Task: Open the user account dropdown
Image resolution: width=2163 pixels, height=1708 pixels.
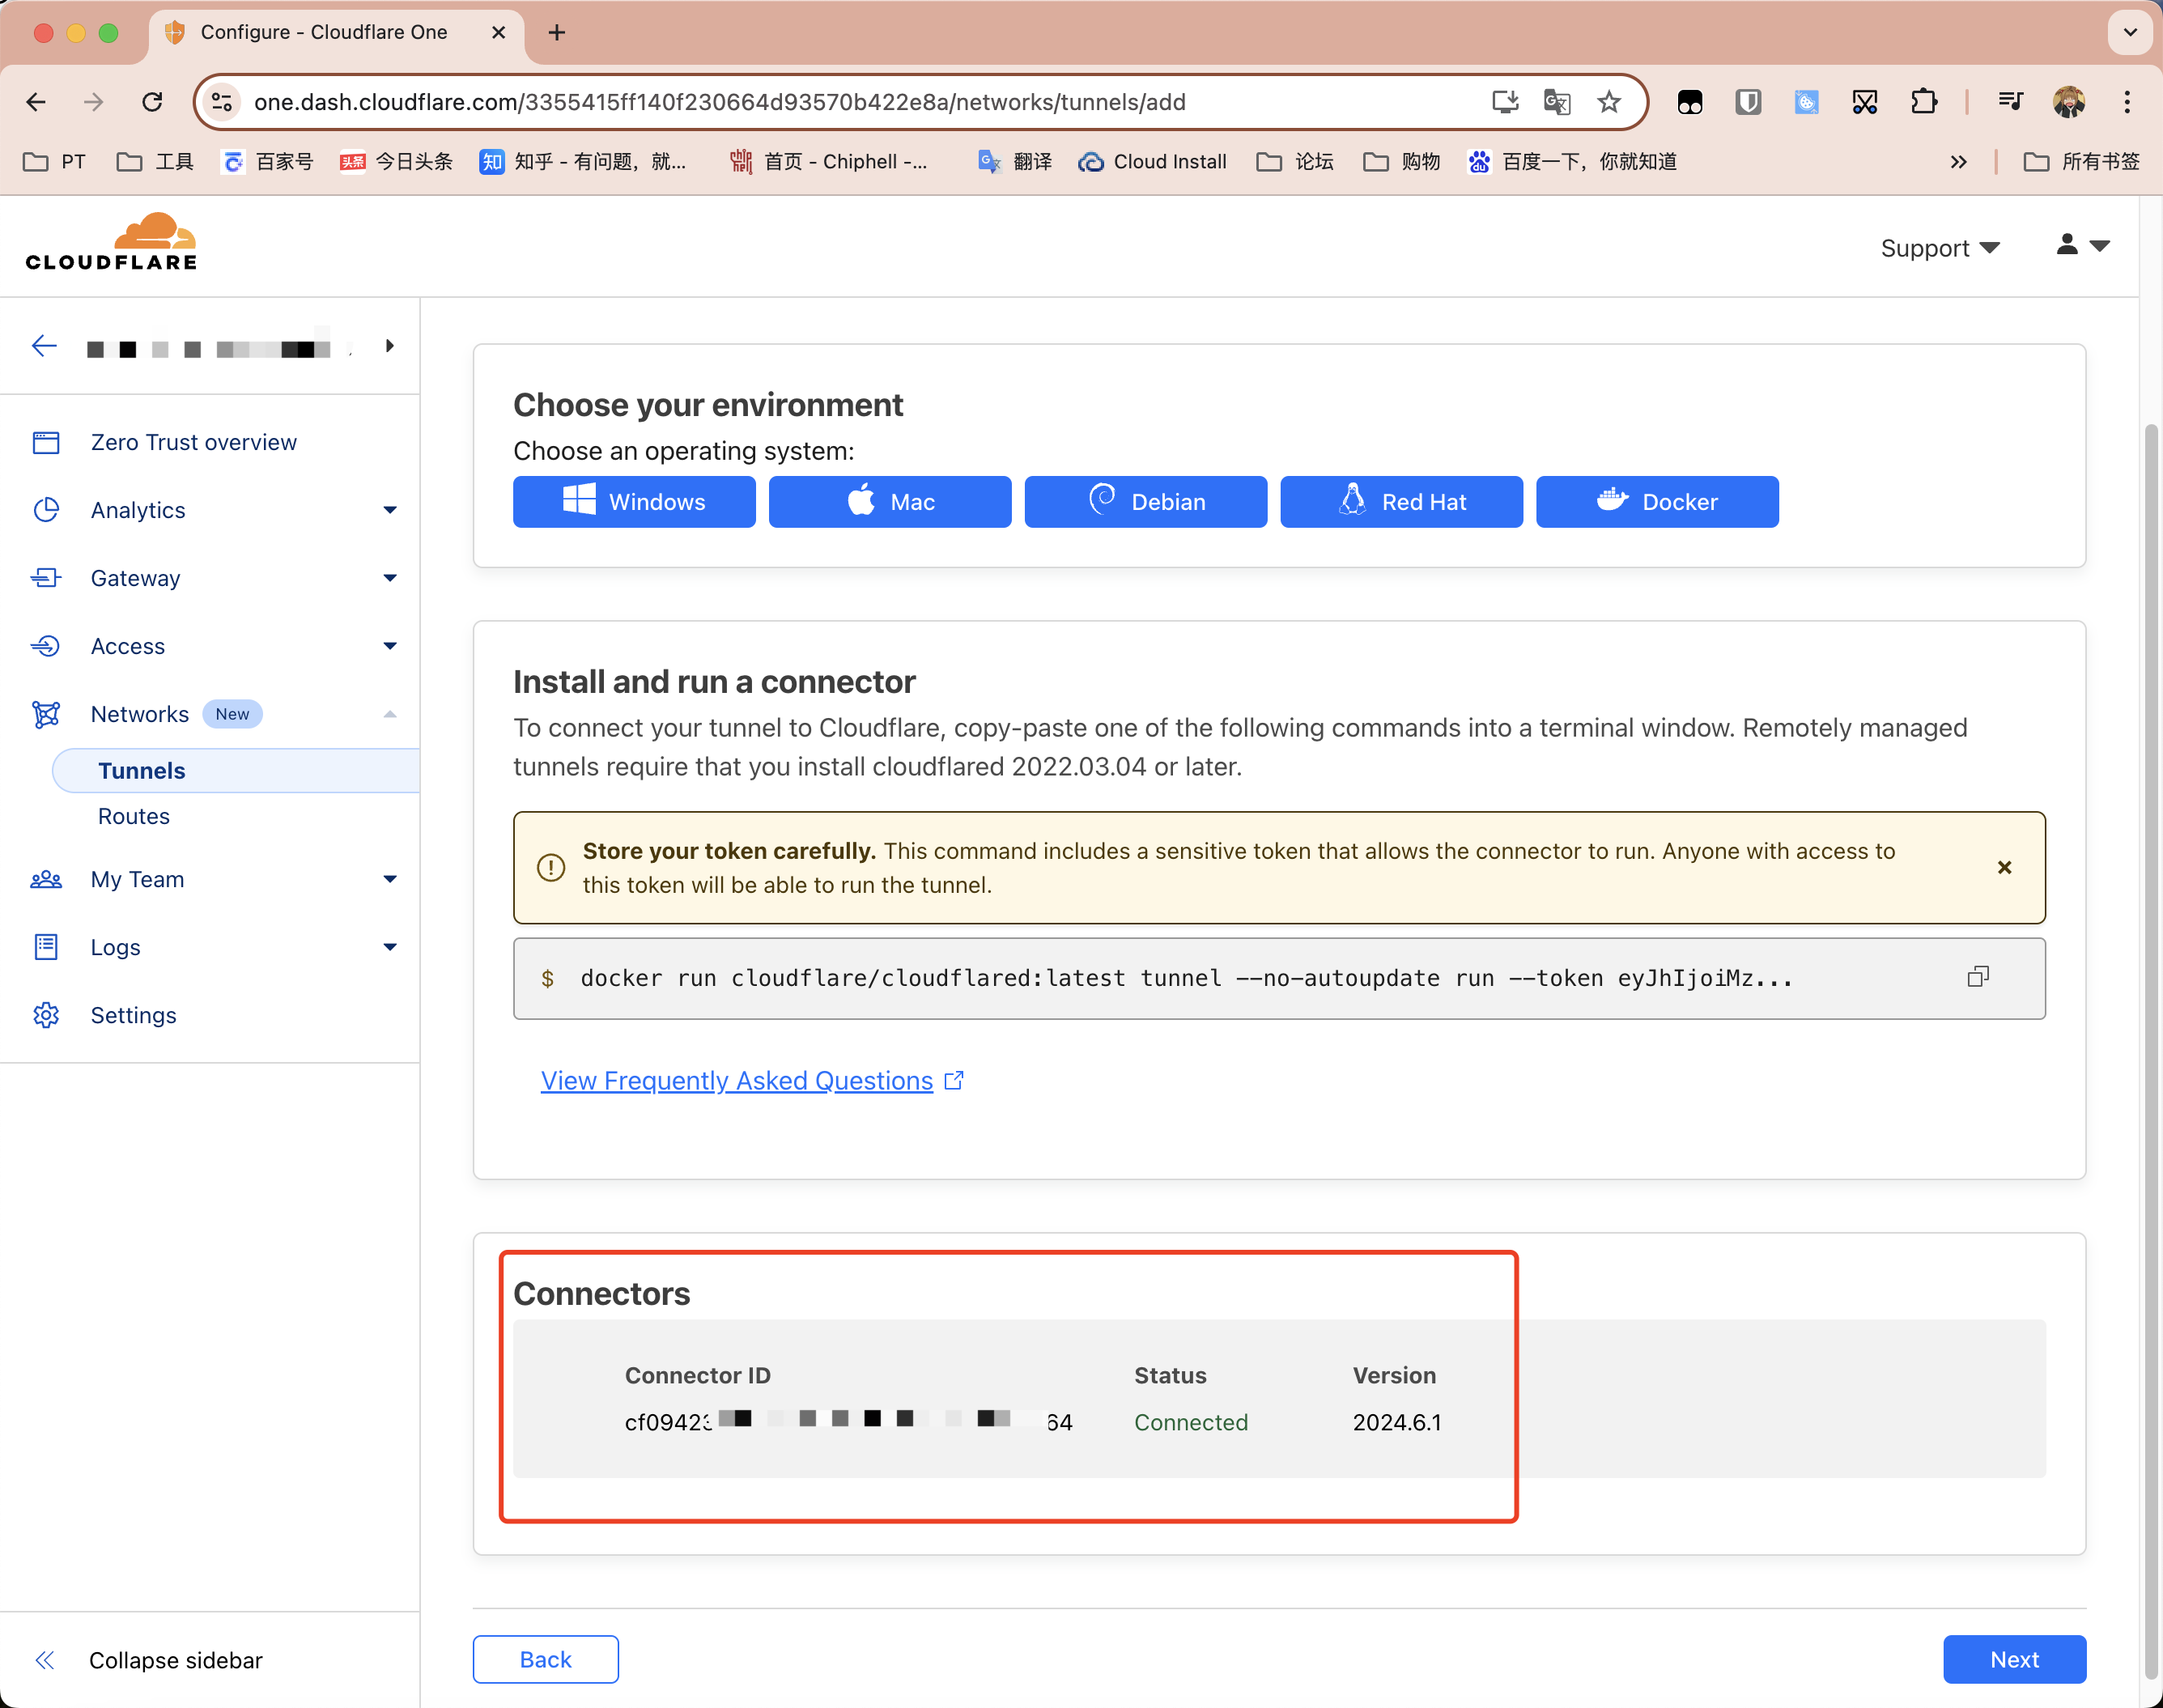Action: click(x=2083, y=245)
